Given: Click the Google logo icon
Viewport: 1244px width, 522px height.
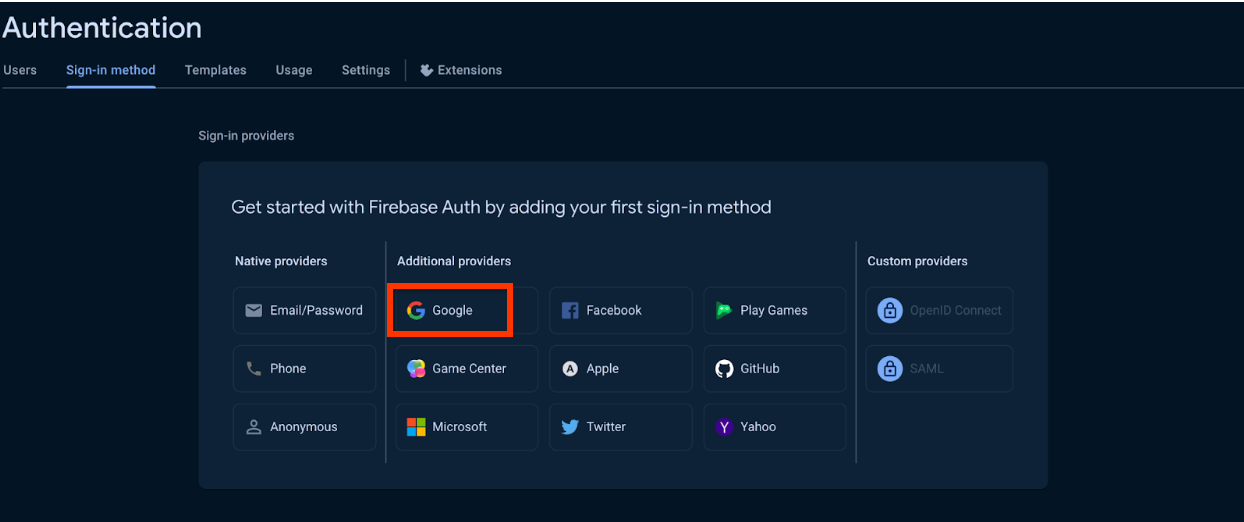Looking at the screenshot, I should pyautogui.click(x=416, y=311).
